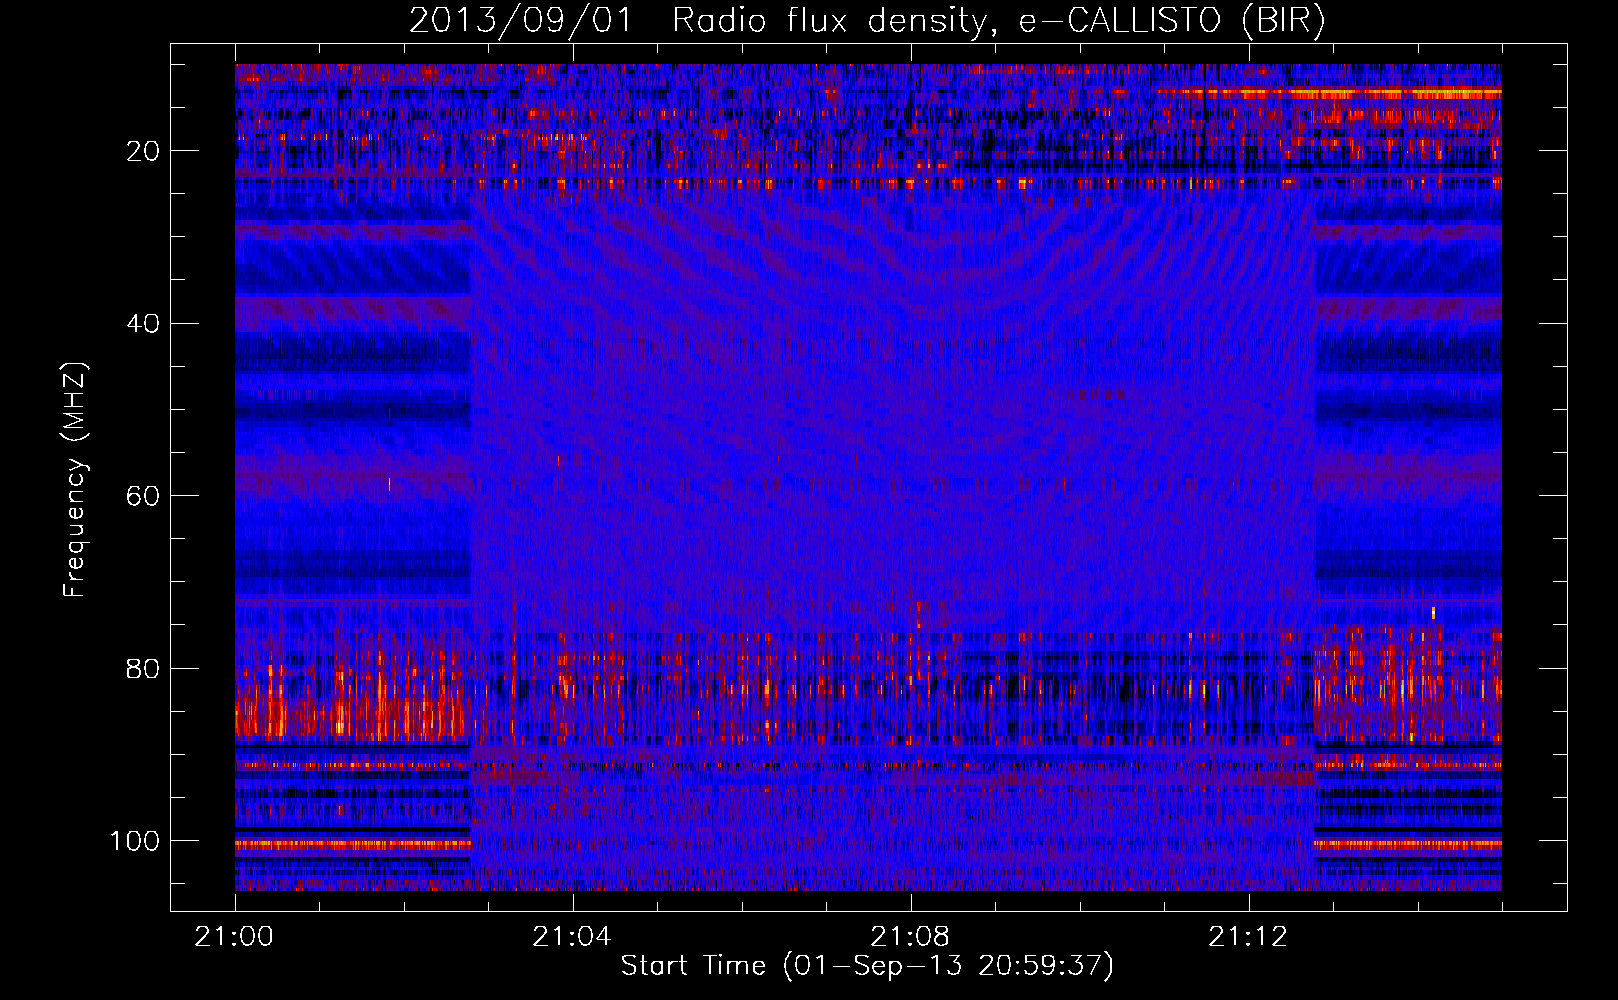Select the 21:12 time tick label

pyautogui.click(x=1248, y=937)
